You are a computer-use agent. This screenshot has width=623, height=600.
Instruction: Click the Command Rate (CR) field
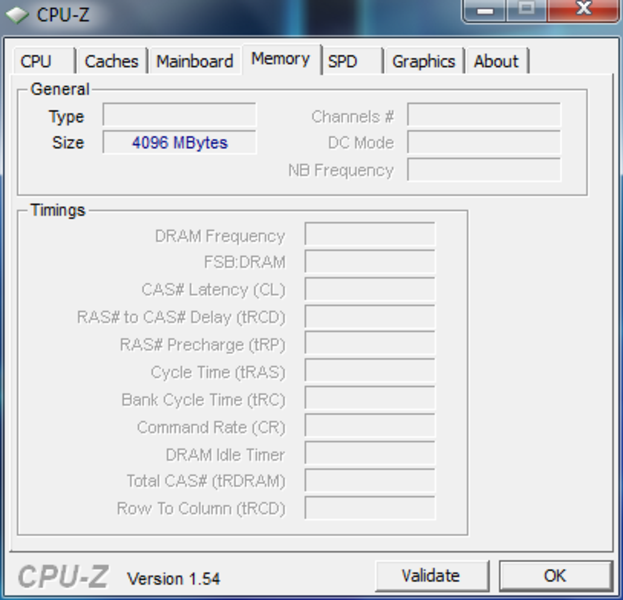tap(370, 426)
